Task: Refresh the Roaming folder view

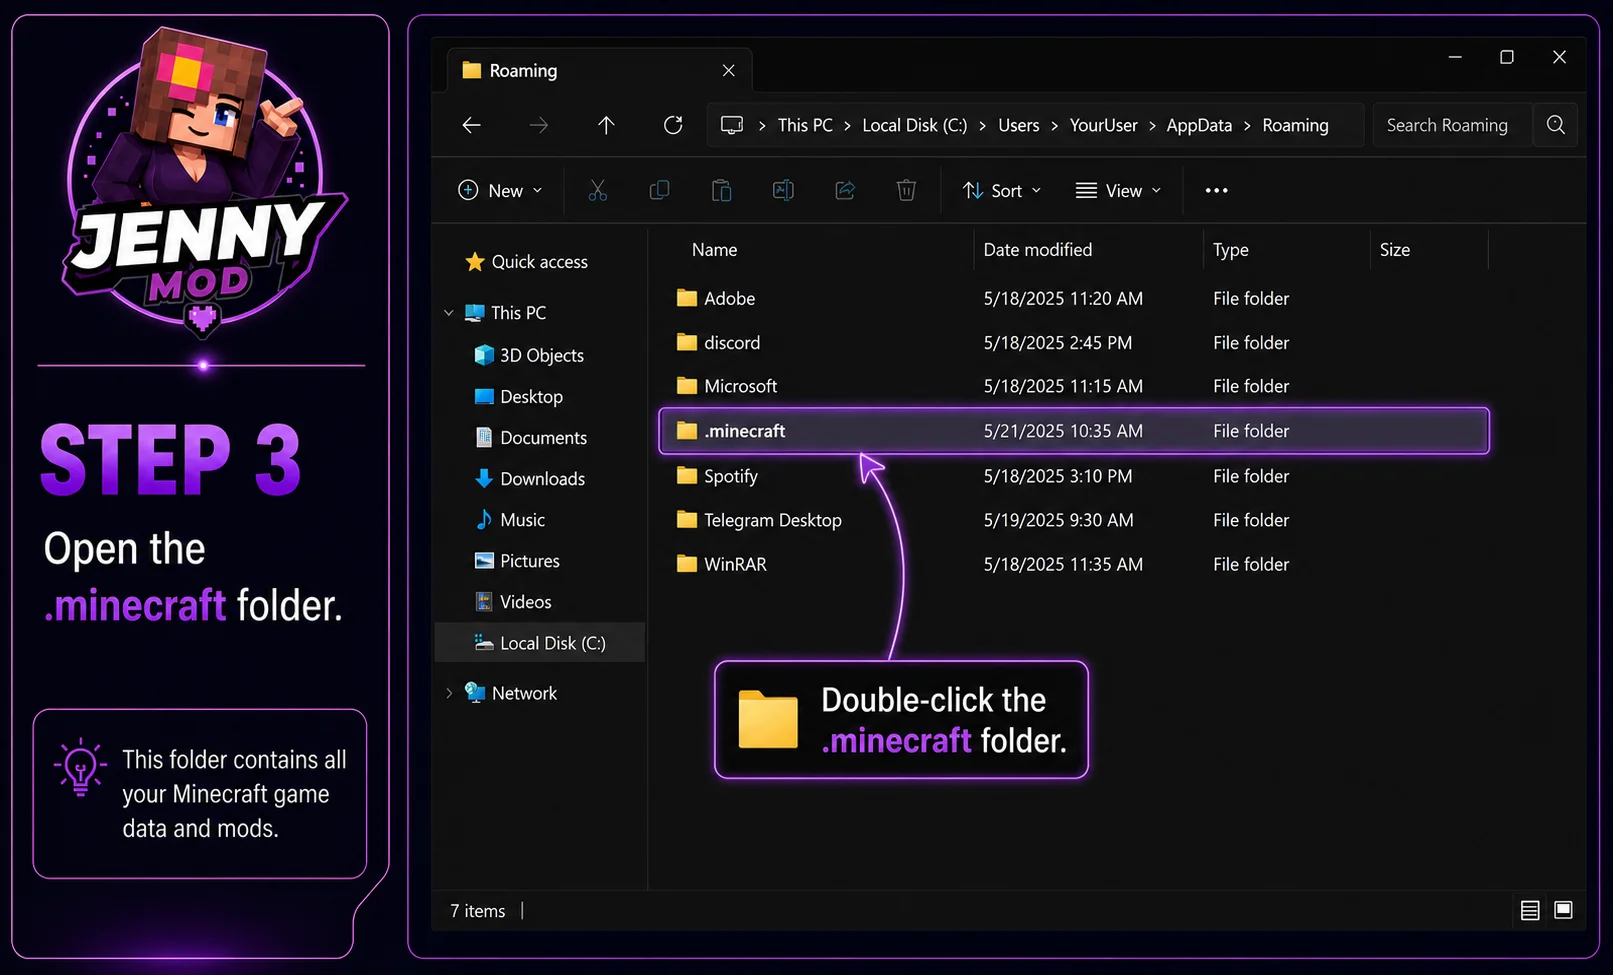Action: pos(673,125)
